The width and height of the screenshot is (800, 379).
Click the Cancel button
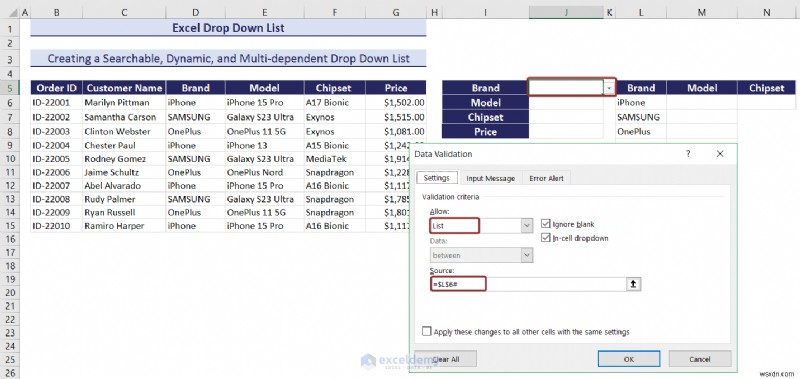click(699, 359)
